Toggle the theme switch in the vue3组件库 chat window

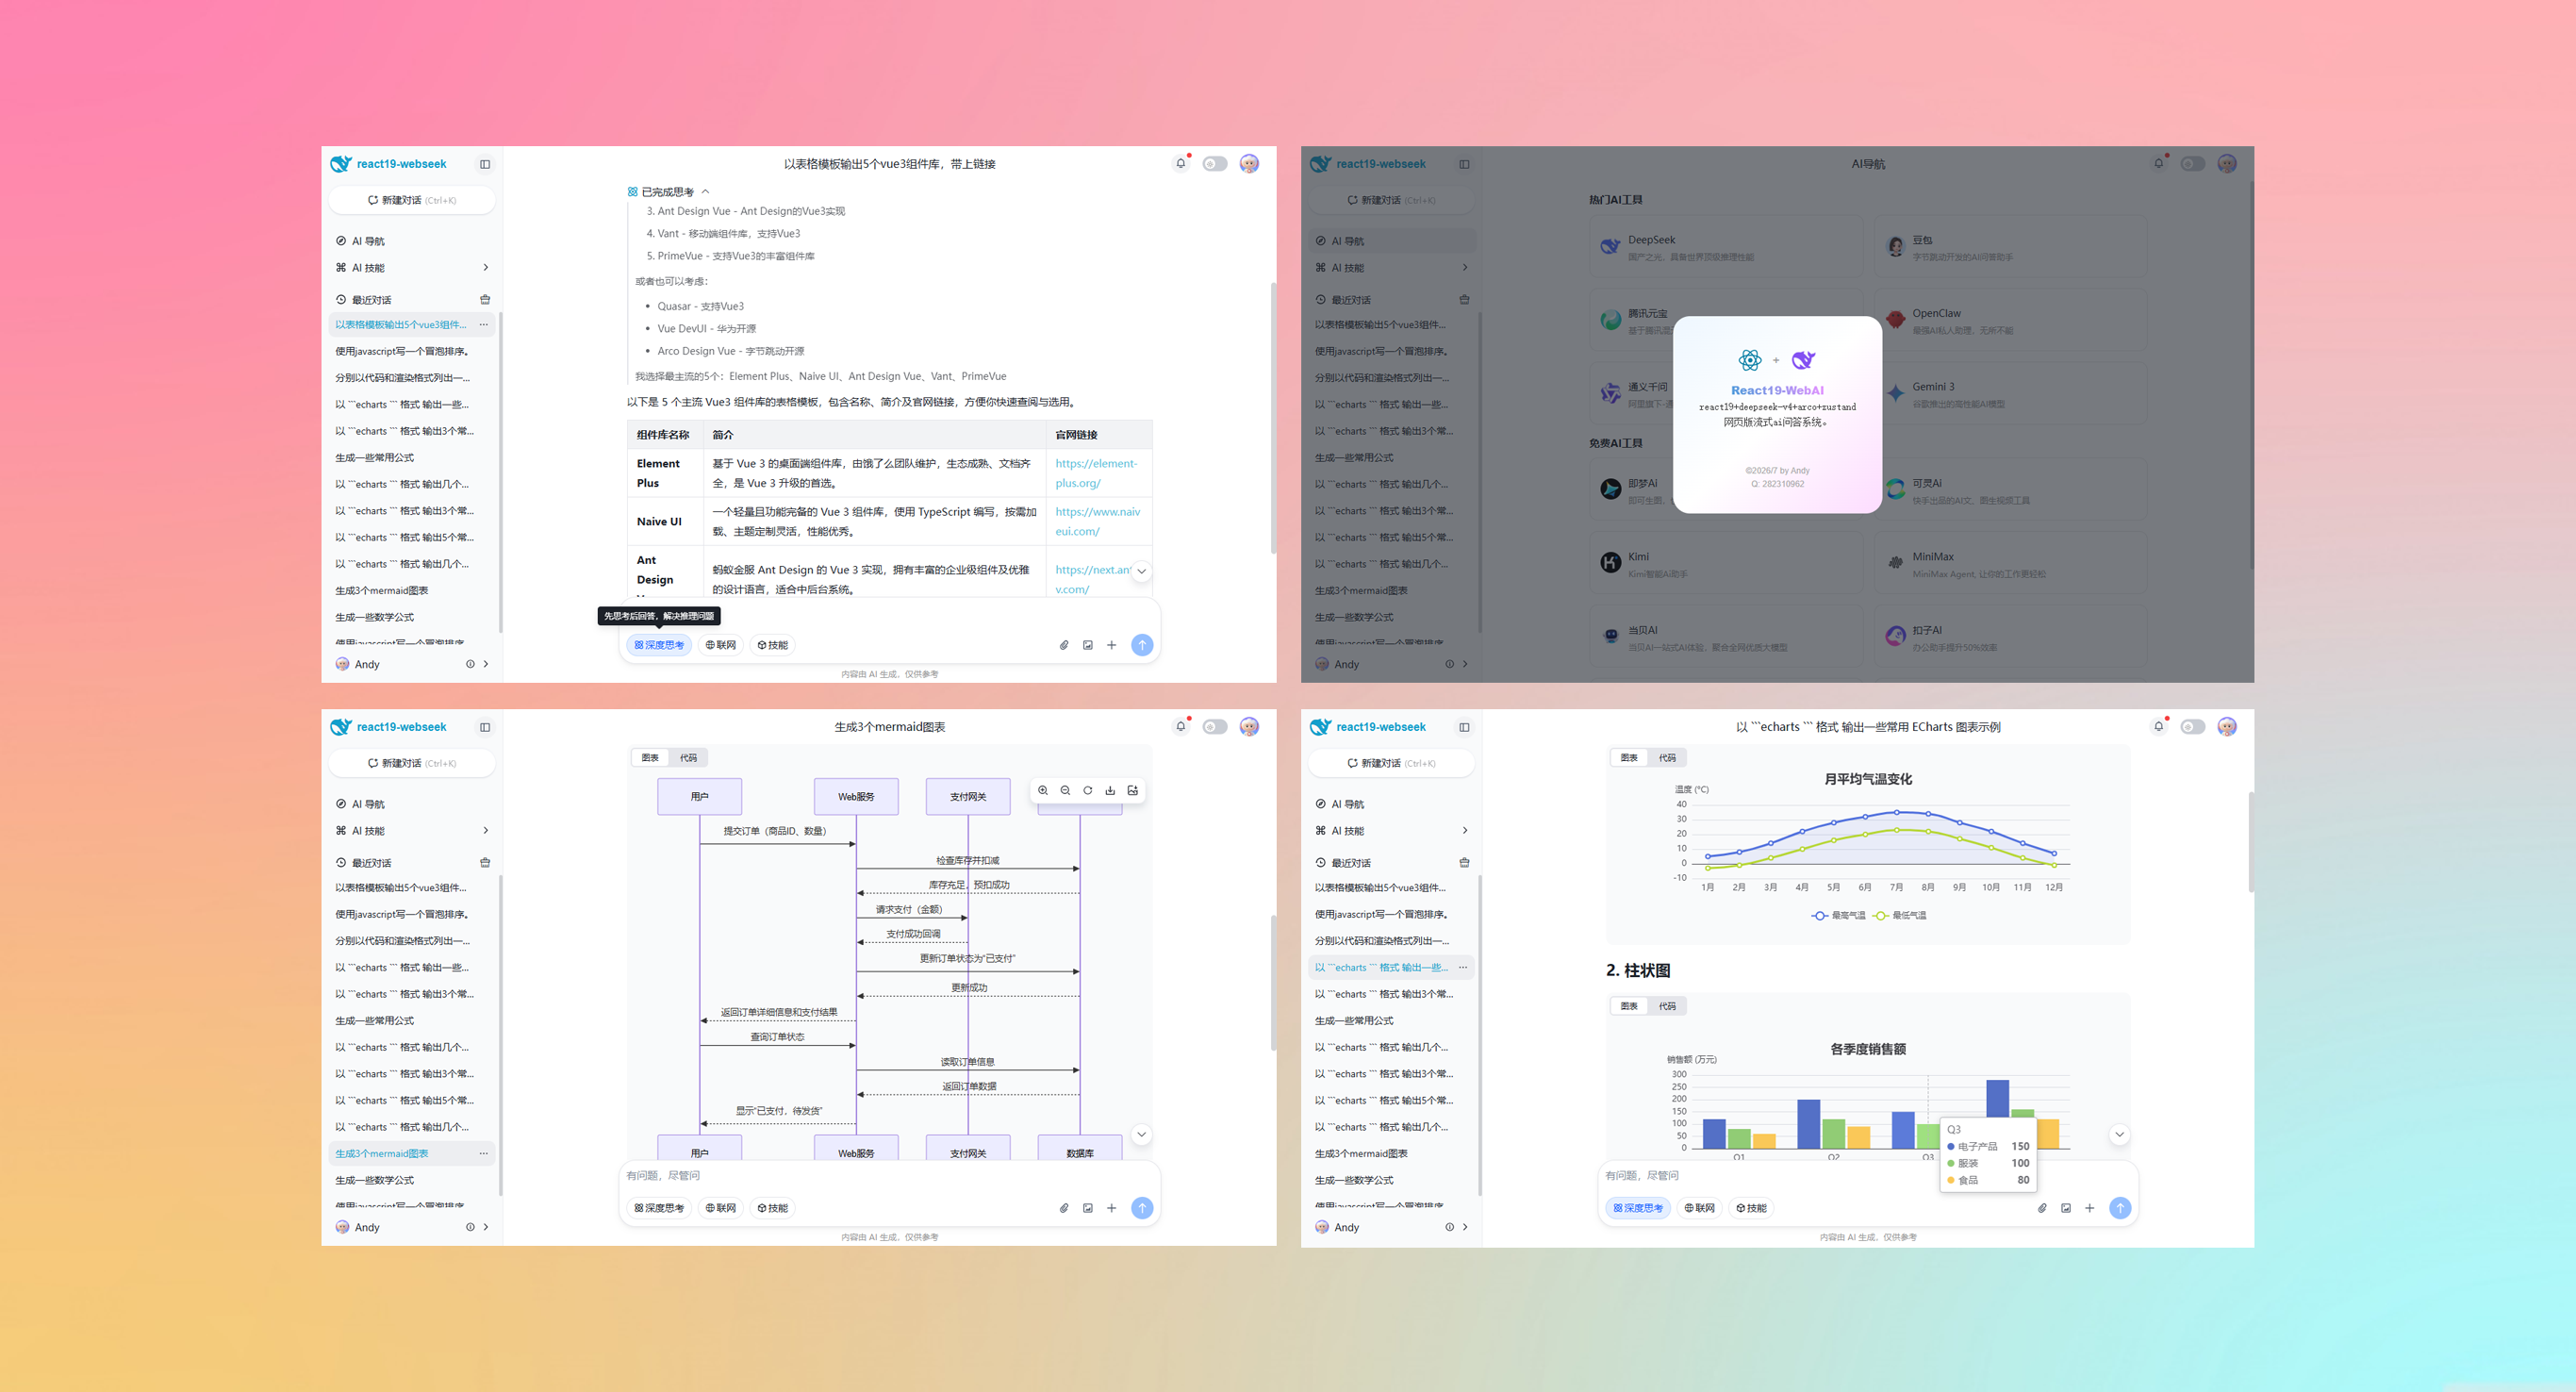pos(1215,164)
